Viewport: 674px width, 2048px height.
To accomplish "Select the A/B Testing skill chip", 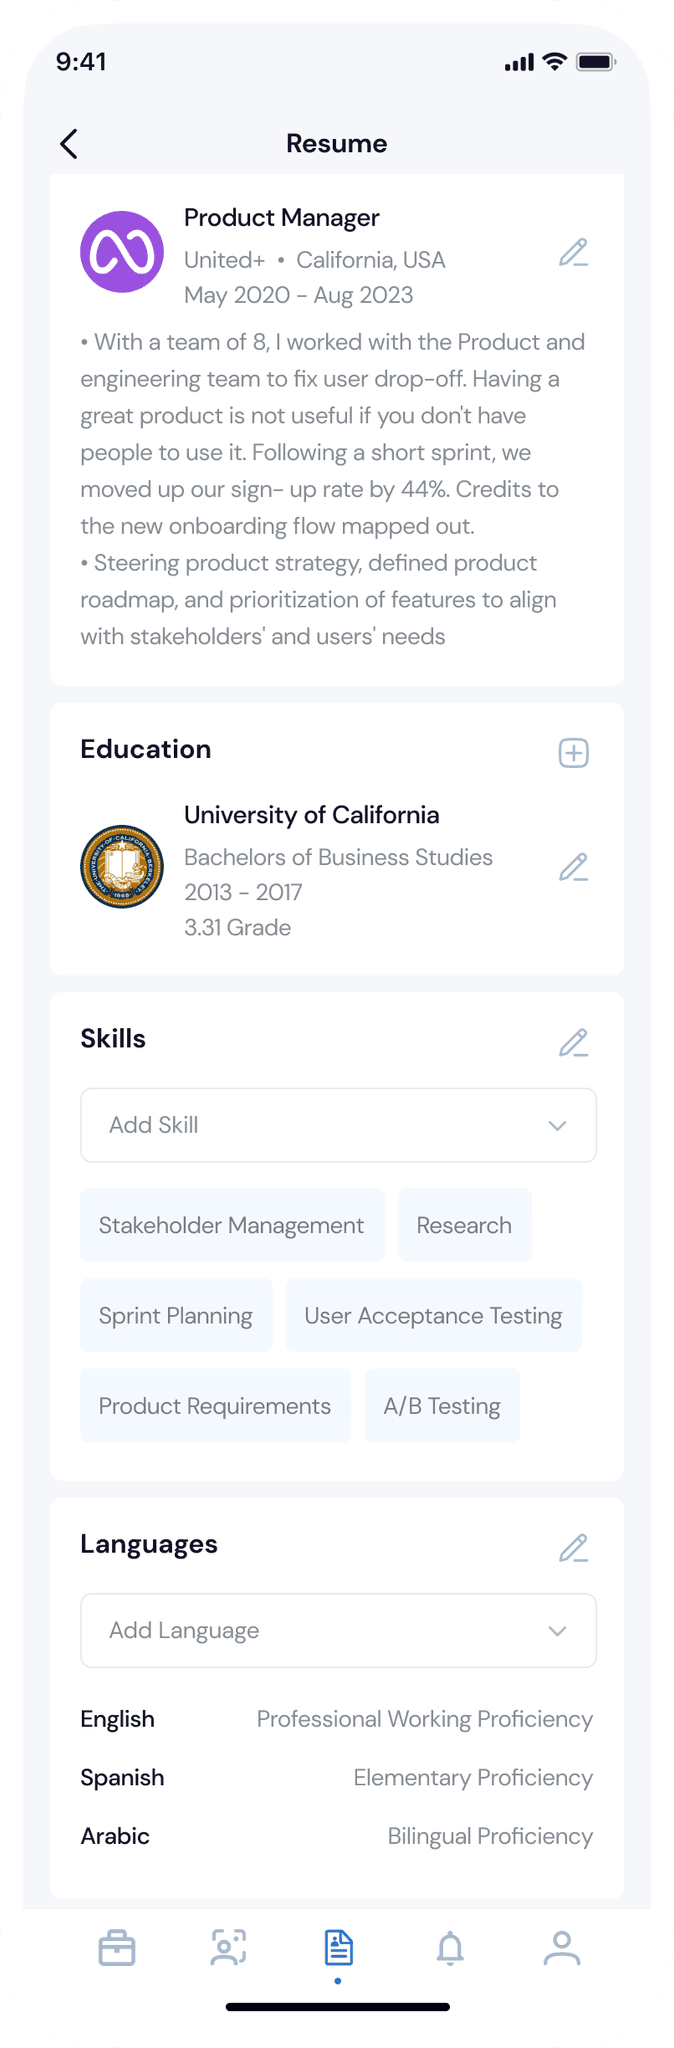I will point(442,1406).
